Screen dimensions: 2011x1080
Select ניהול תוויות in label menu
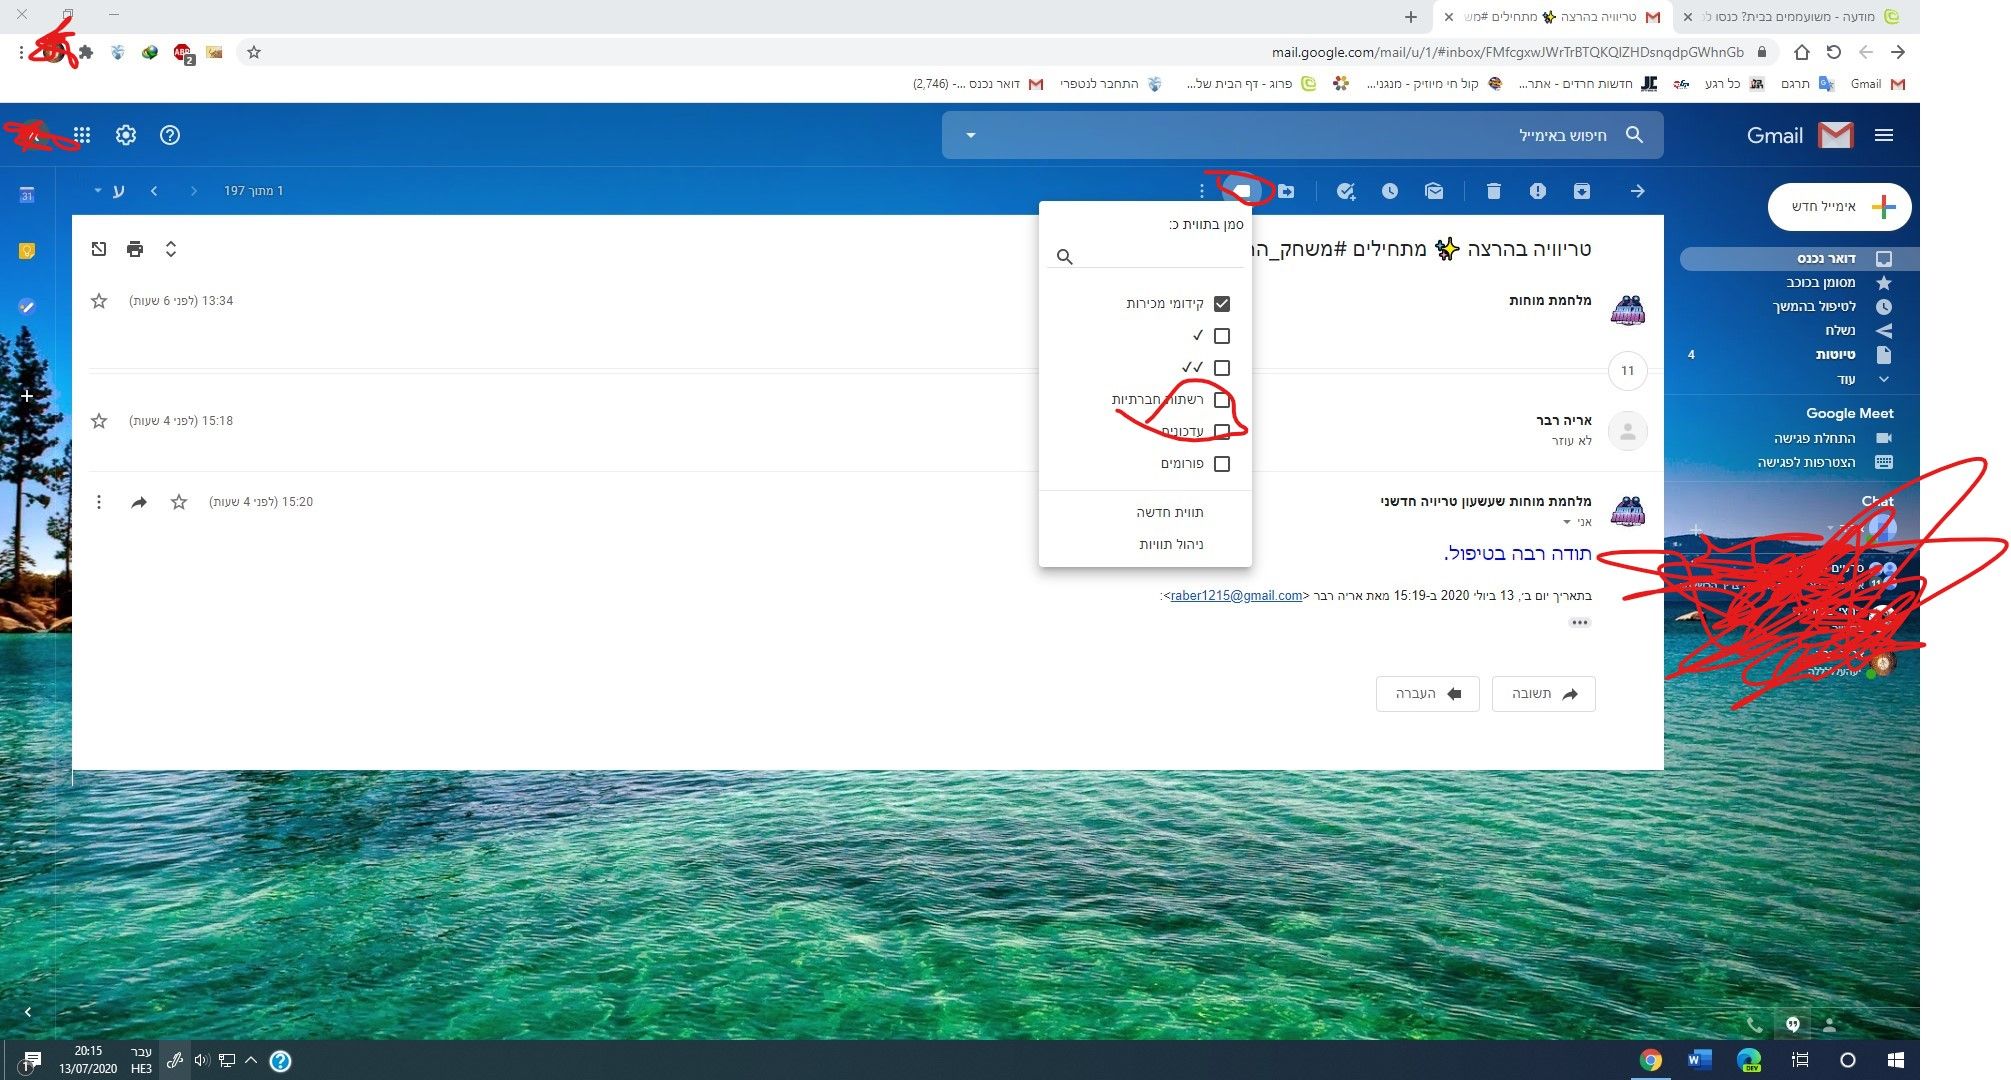[x=1170, y=544]
